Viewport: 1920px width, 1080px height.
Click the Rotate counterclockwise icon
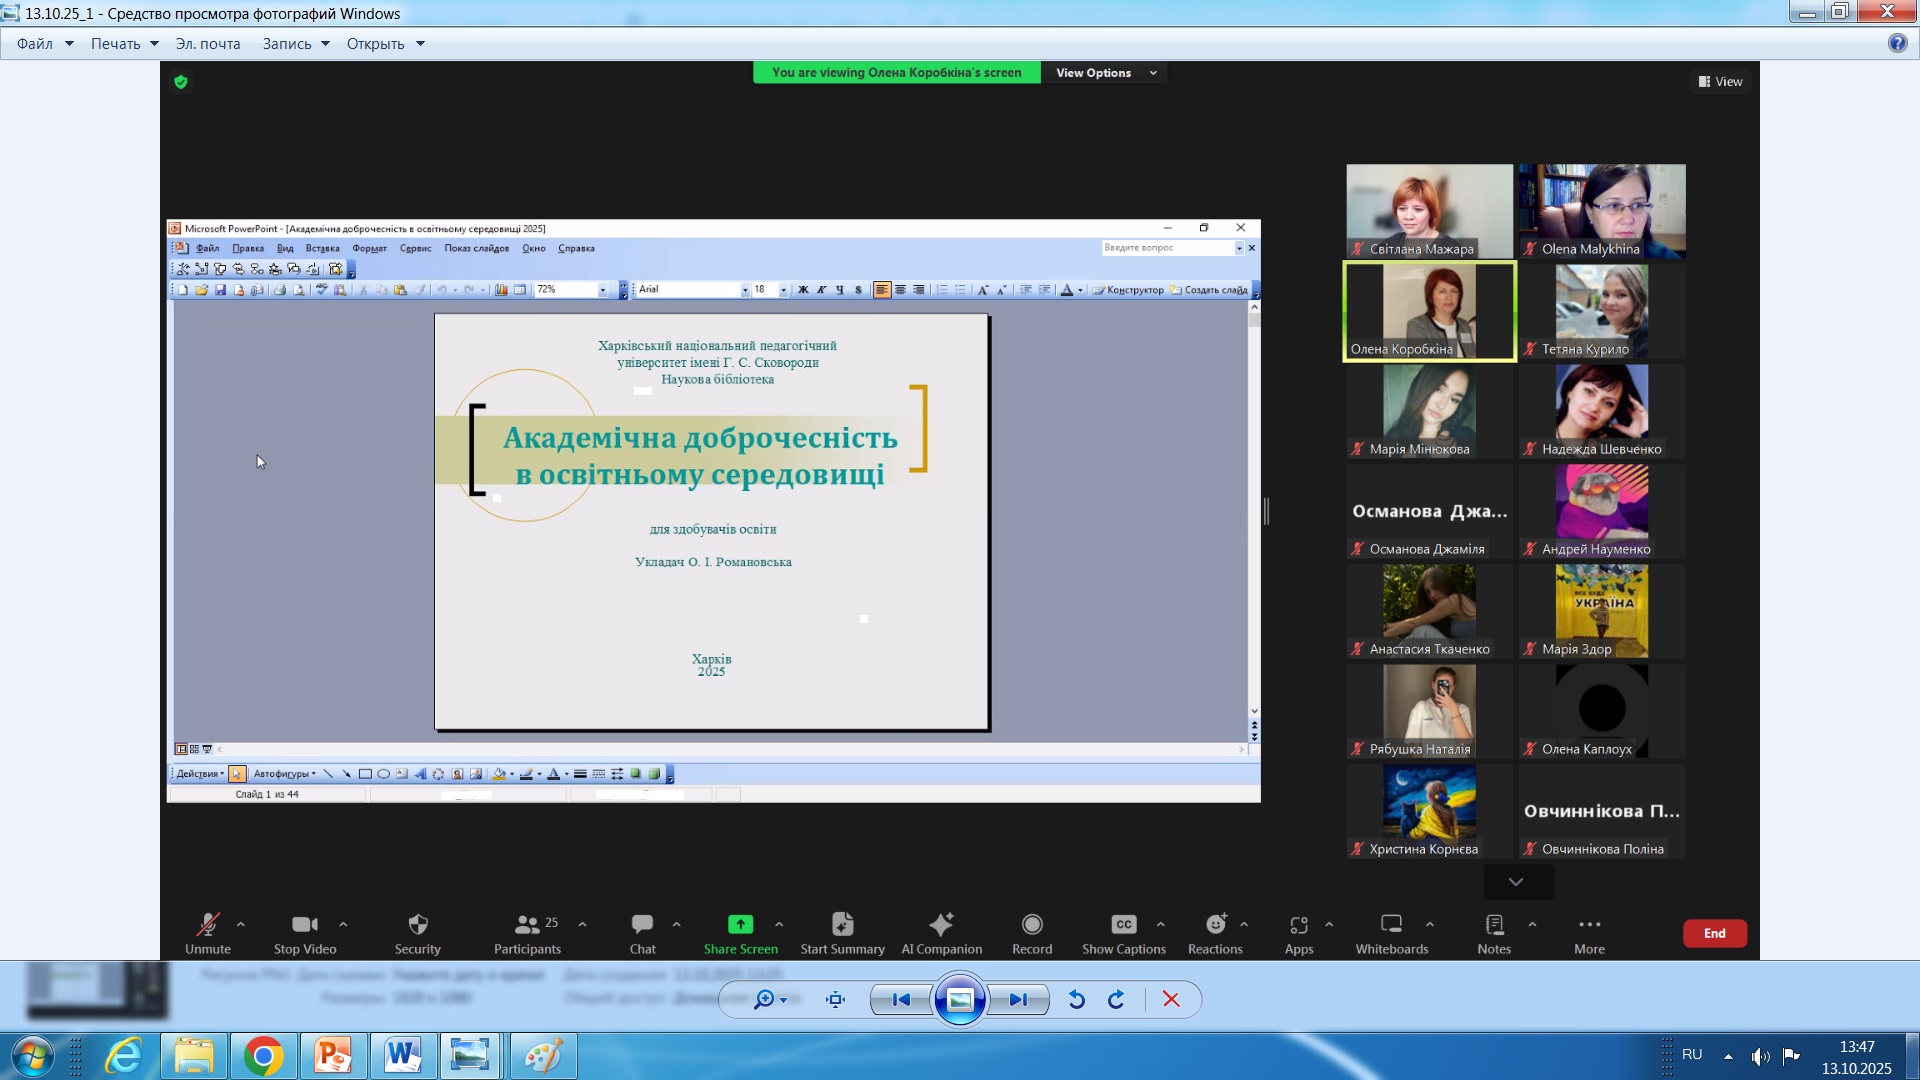coord(1077,999)
